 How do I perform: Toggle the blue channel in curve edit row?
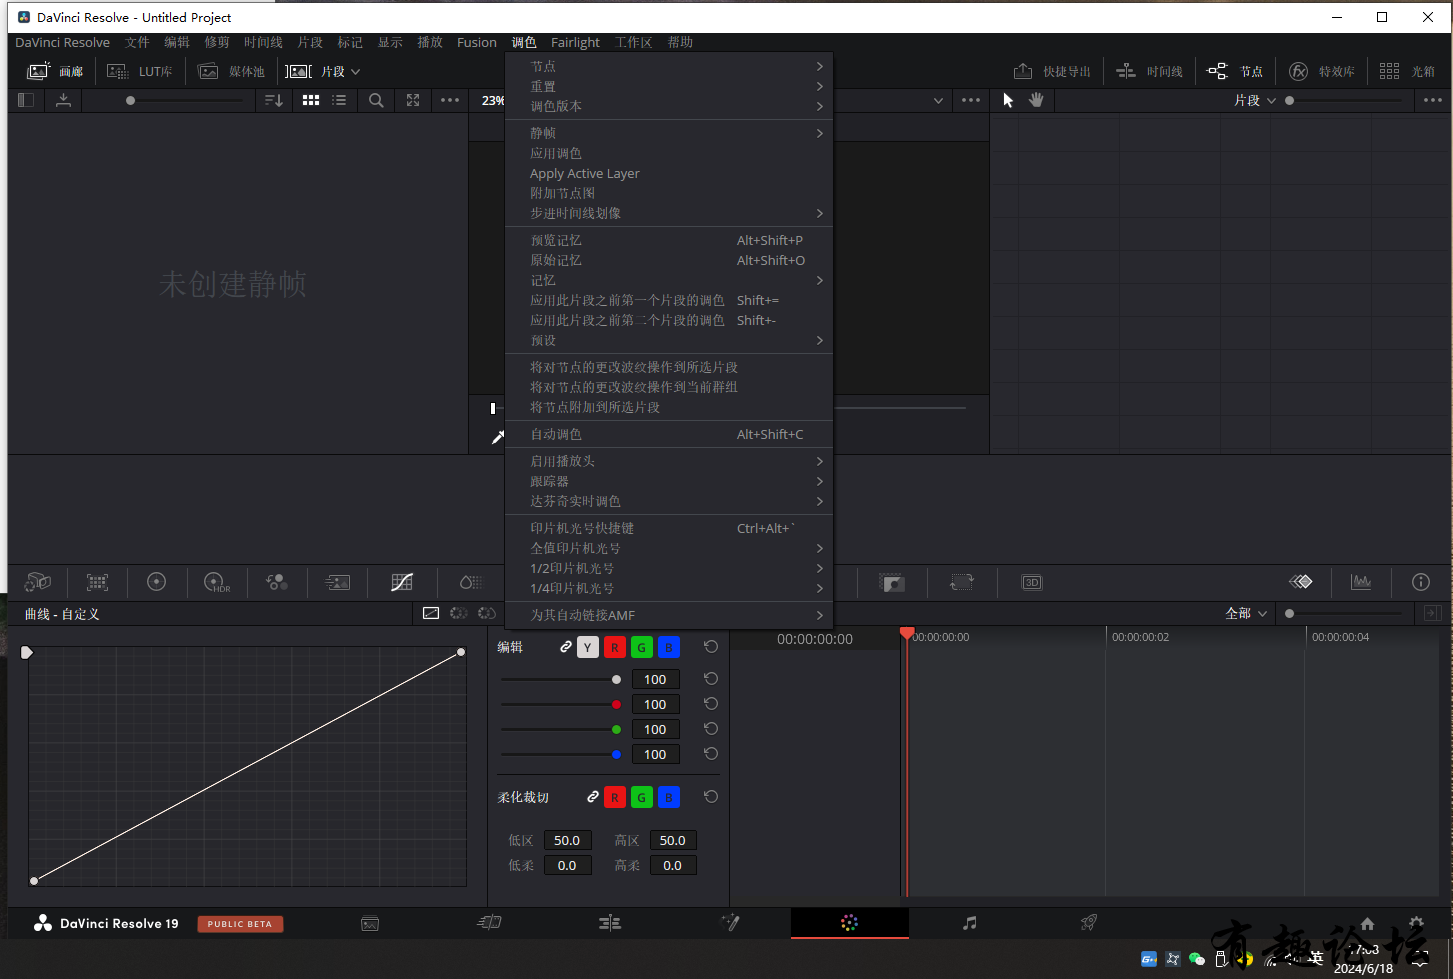click(669, 647)
